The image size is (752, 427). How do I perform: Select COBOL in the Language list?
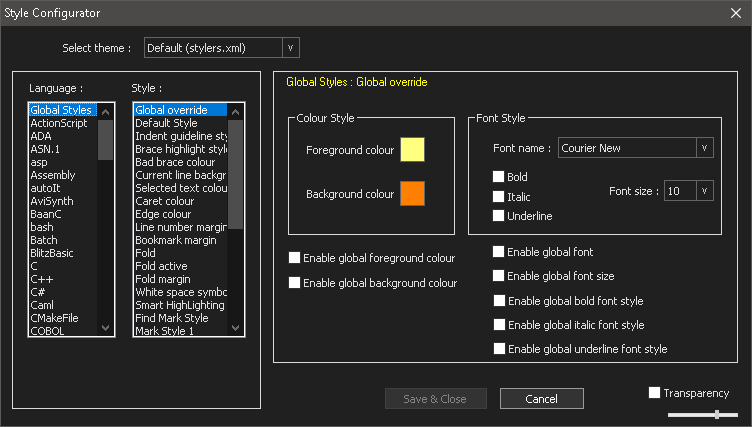[63, 331]
